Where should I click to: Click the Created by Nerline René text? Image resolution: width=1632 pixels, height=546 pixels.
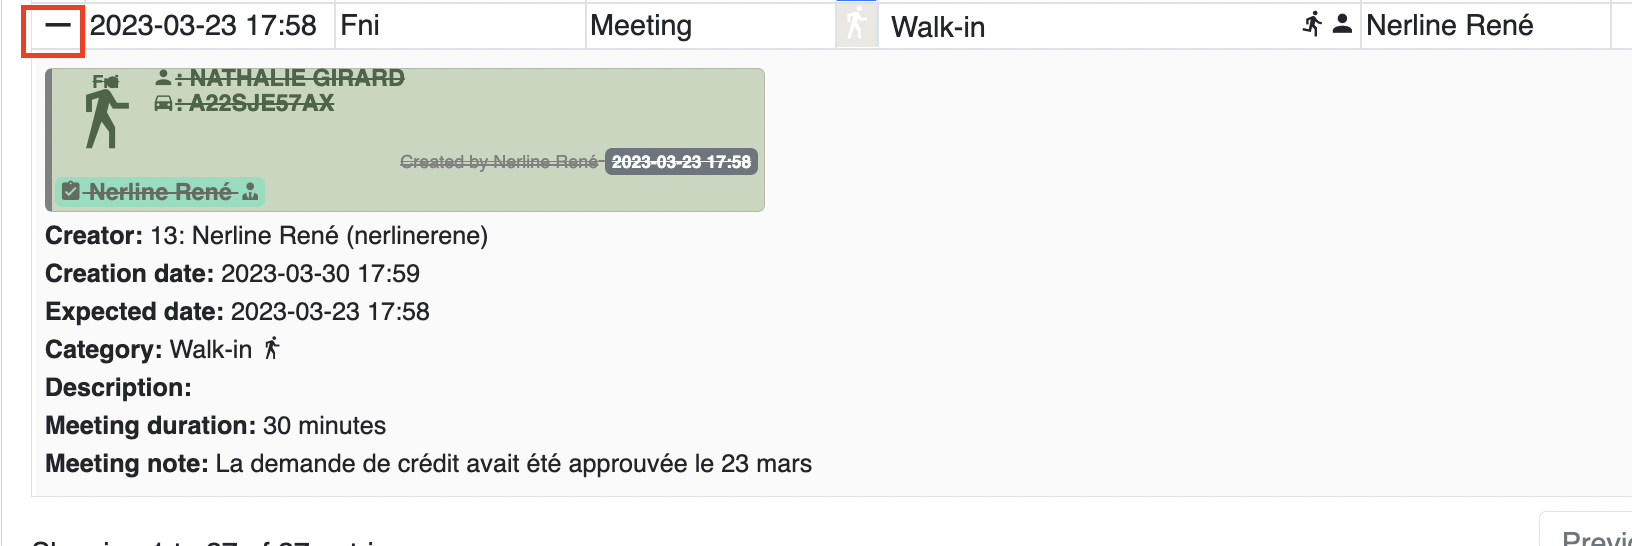coord(499,162)
